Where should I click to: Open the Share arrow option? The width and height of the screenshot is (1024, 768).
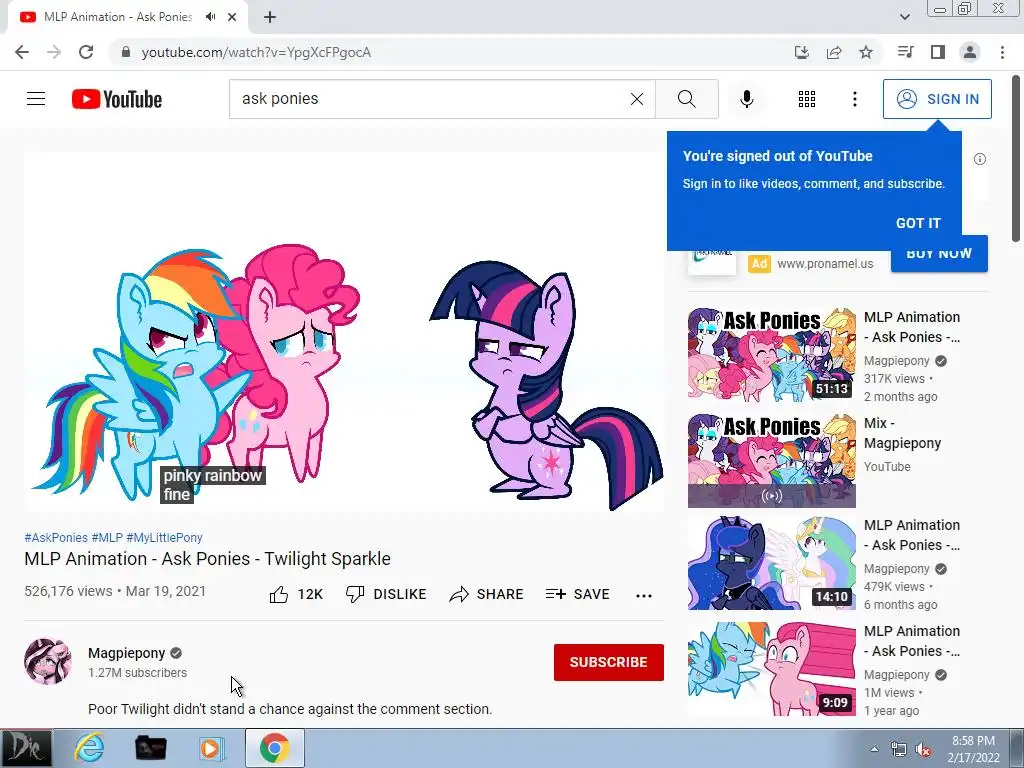[487, 594]
